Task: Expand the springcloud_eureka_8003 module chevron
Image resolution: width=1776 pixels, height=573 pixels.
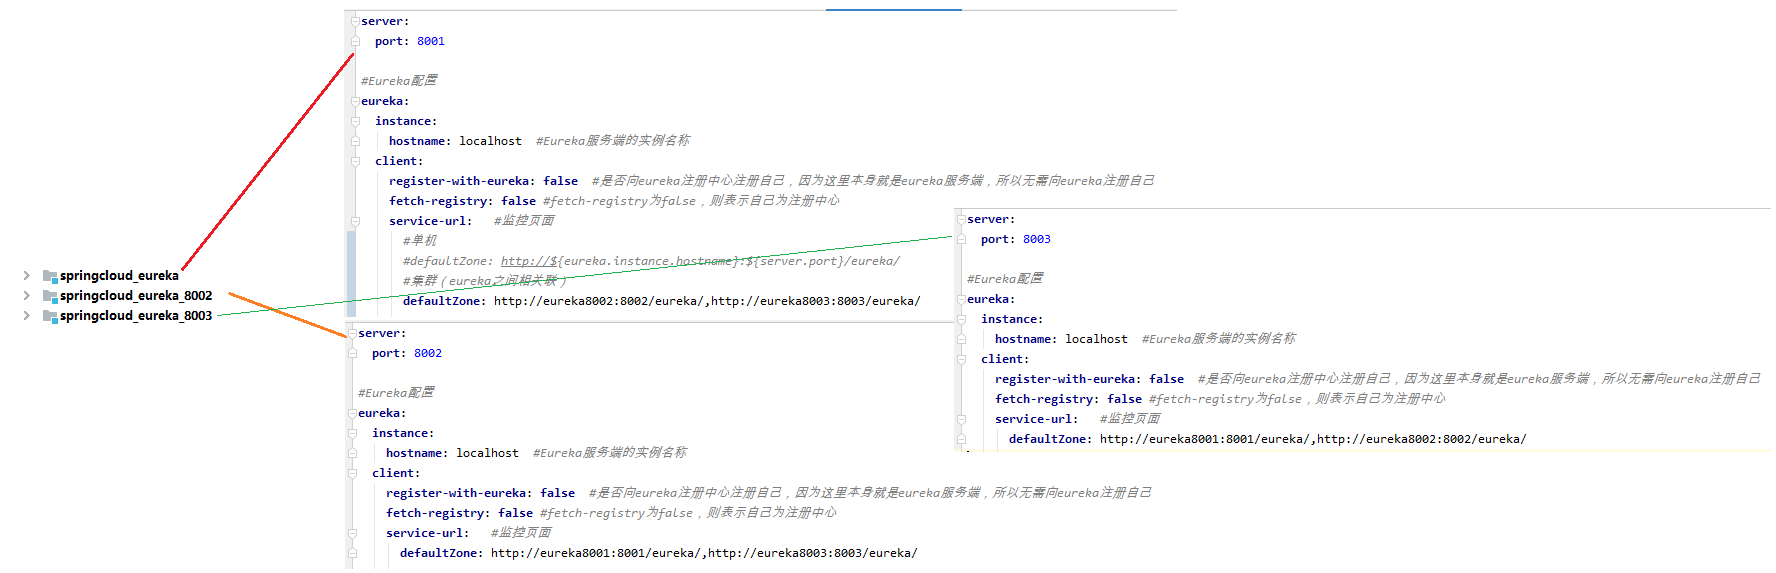Action: (27, 315)
